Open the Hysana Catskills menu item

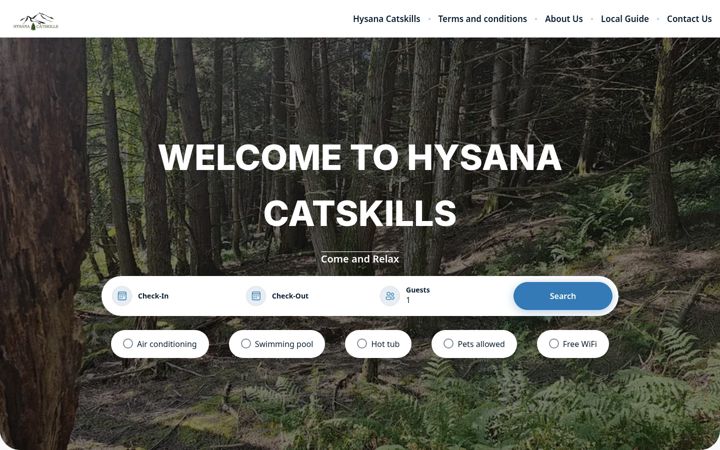386,19
